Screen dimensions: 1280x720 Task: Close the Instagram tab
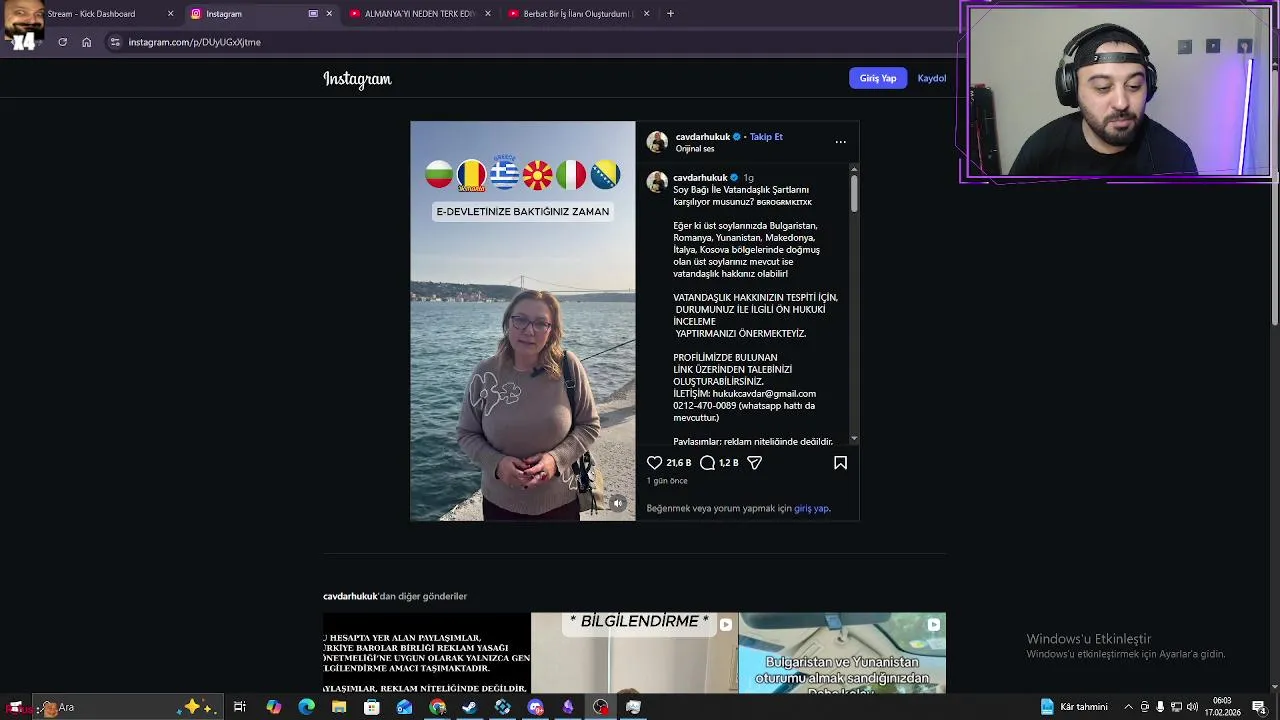pyautogui.click(x=329, y=14)
